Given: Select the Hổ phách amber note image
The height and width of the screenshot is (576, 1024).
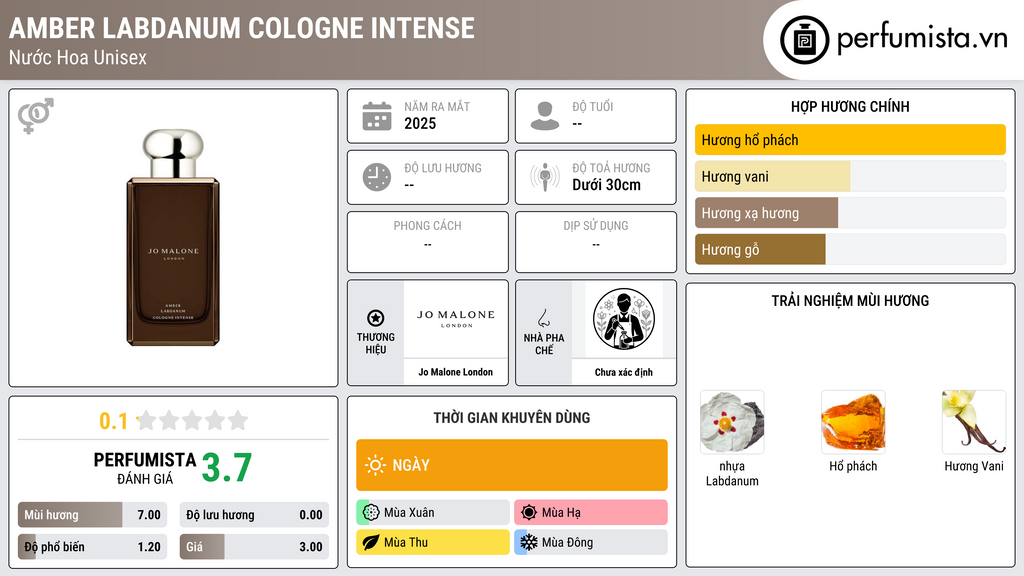Looking at the screenshot, I should [853, 422].
